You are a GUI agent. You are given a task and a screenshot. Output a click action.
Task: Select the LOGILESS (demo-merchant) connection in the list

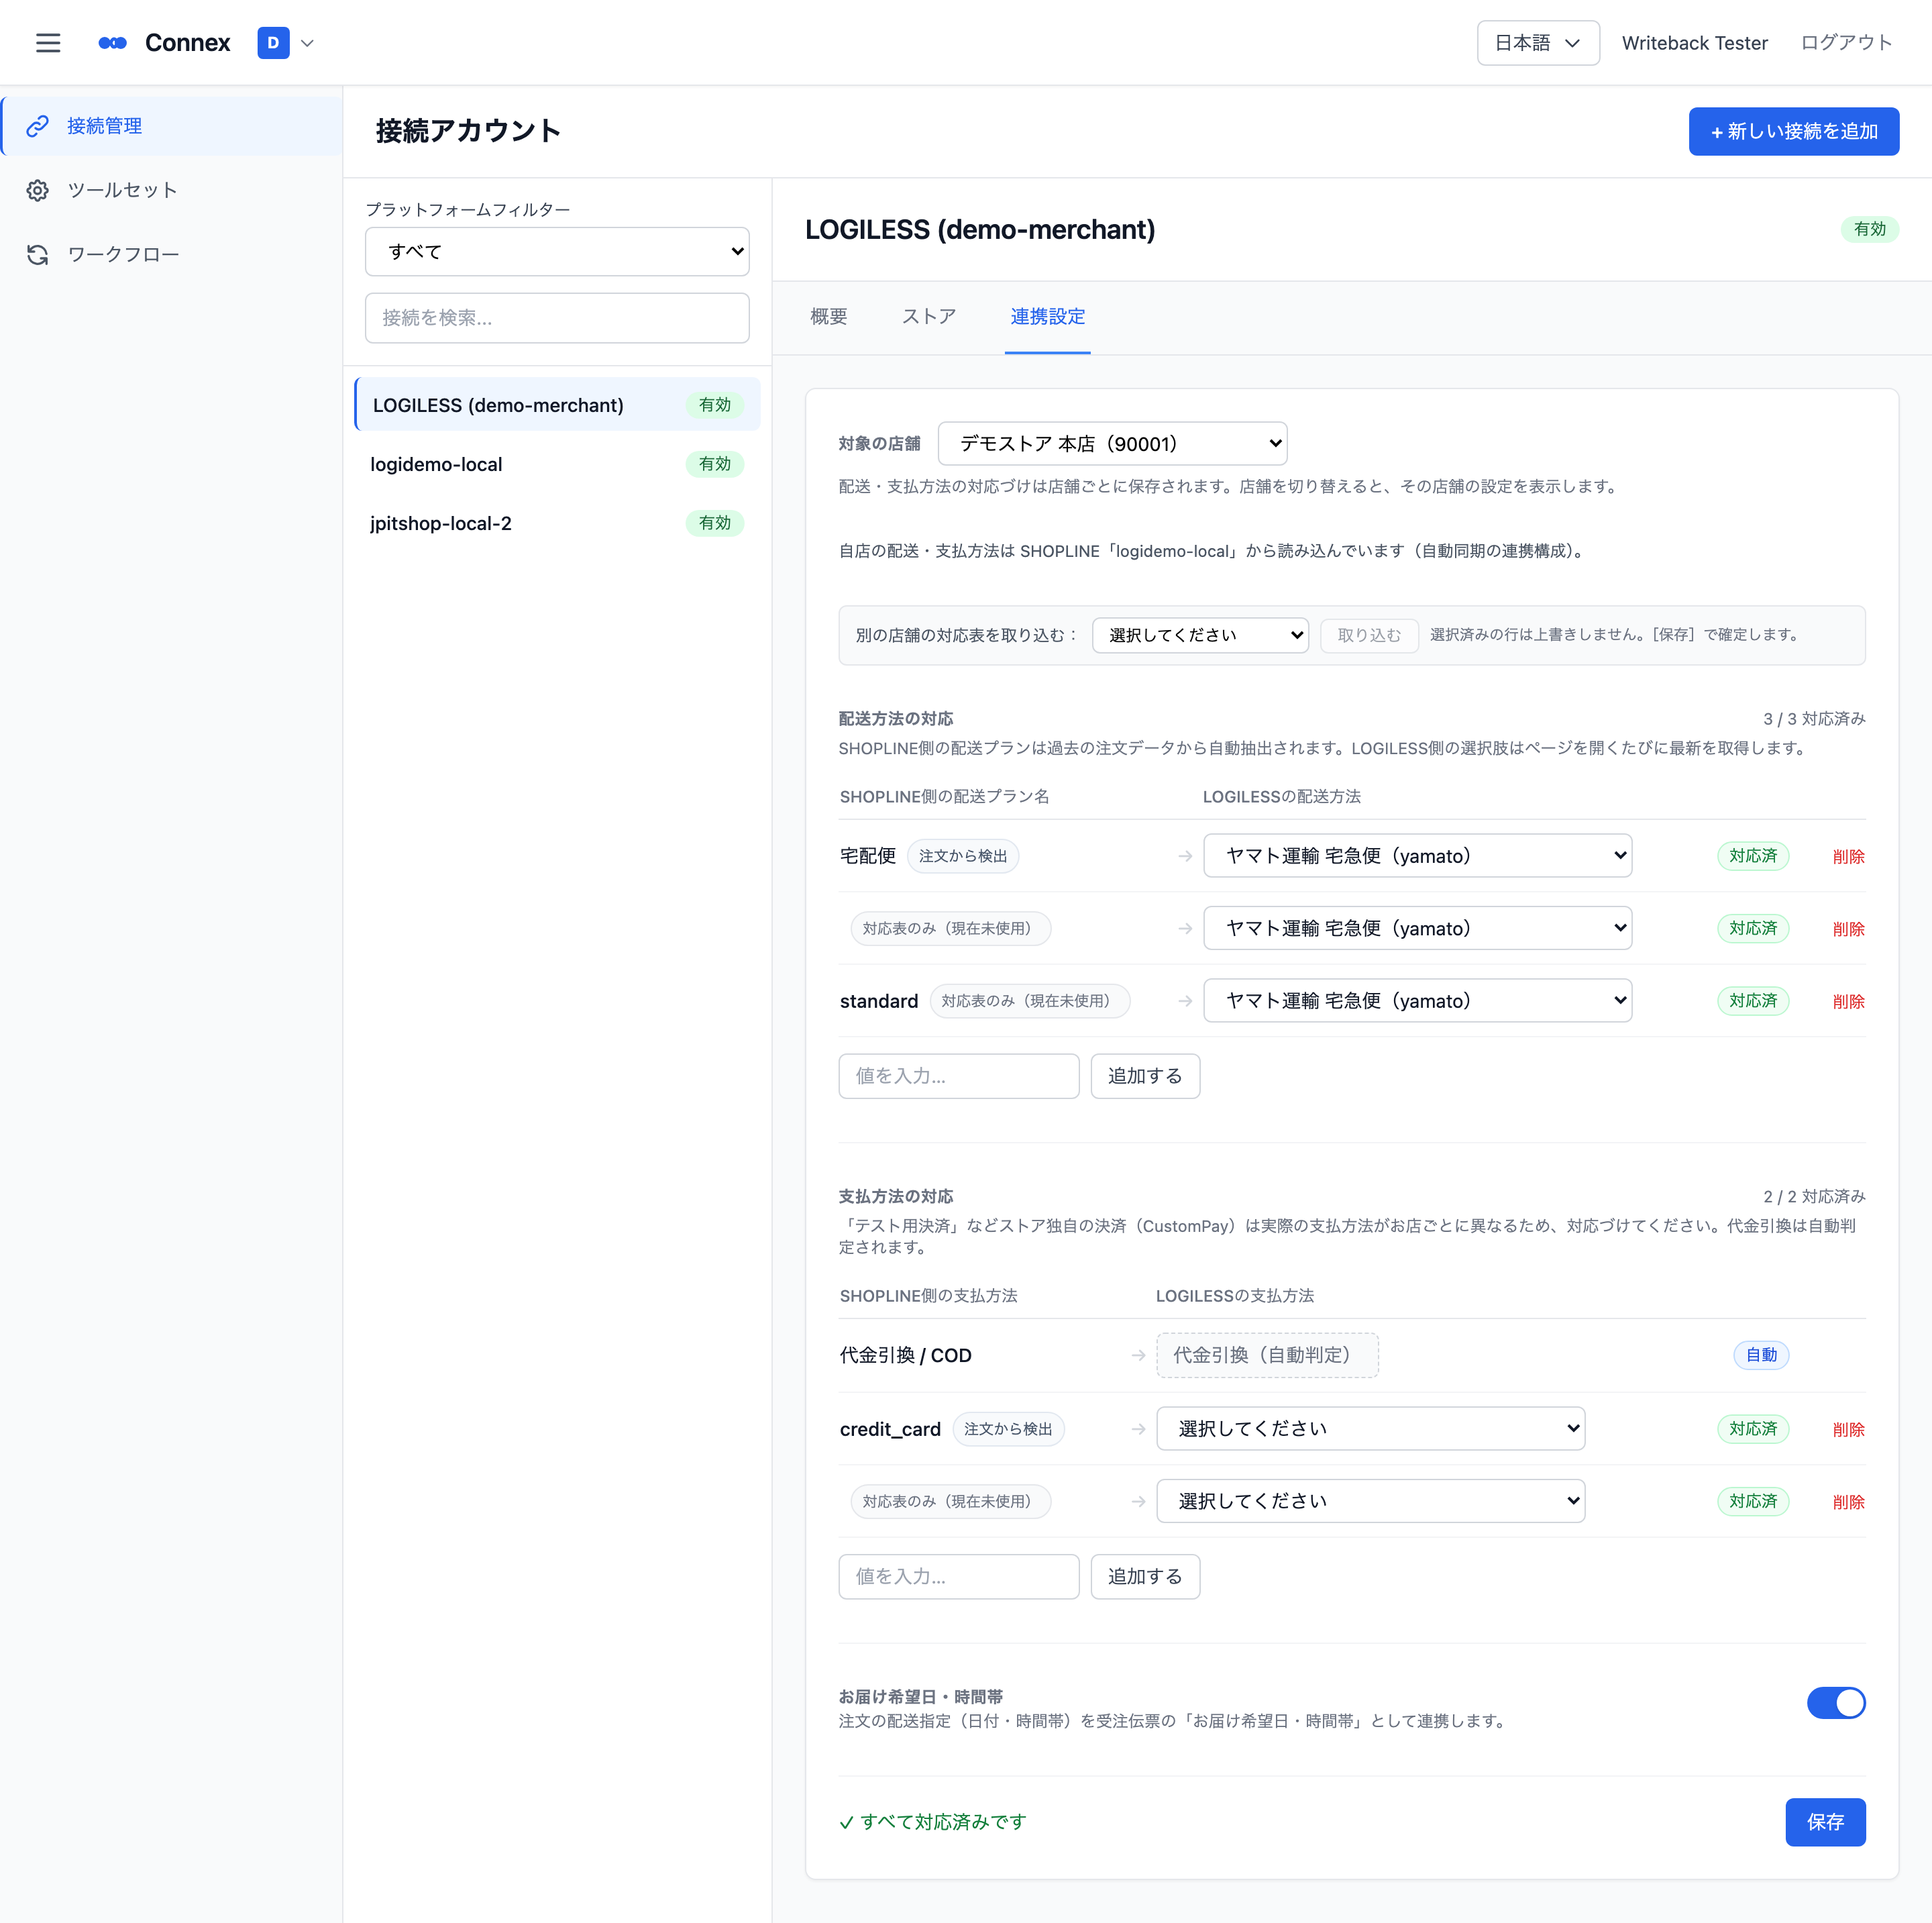[x=557, y=405]
